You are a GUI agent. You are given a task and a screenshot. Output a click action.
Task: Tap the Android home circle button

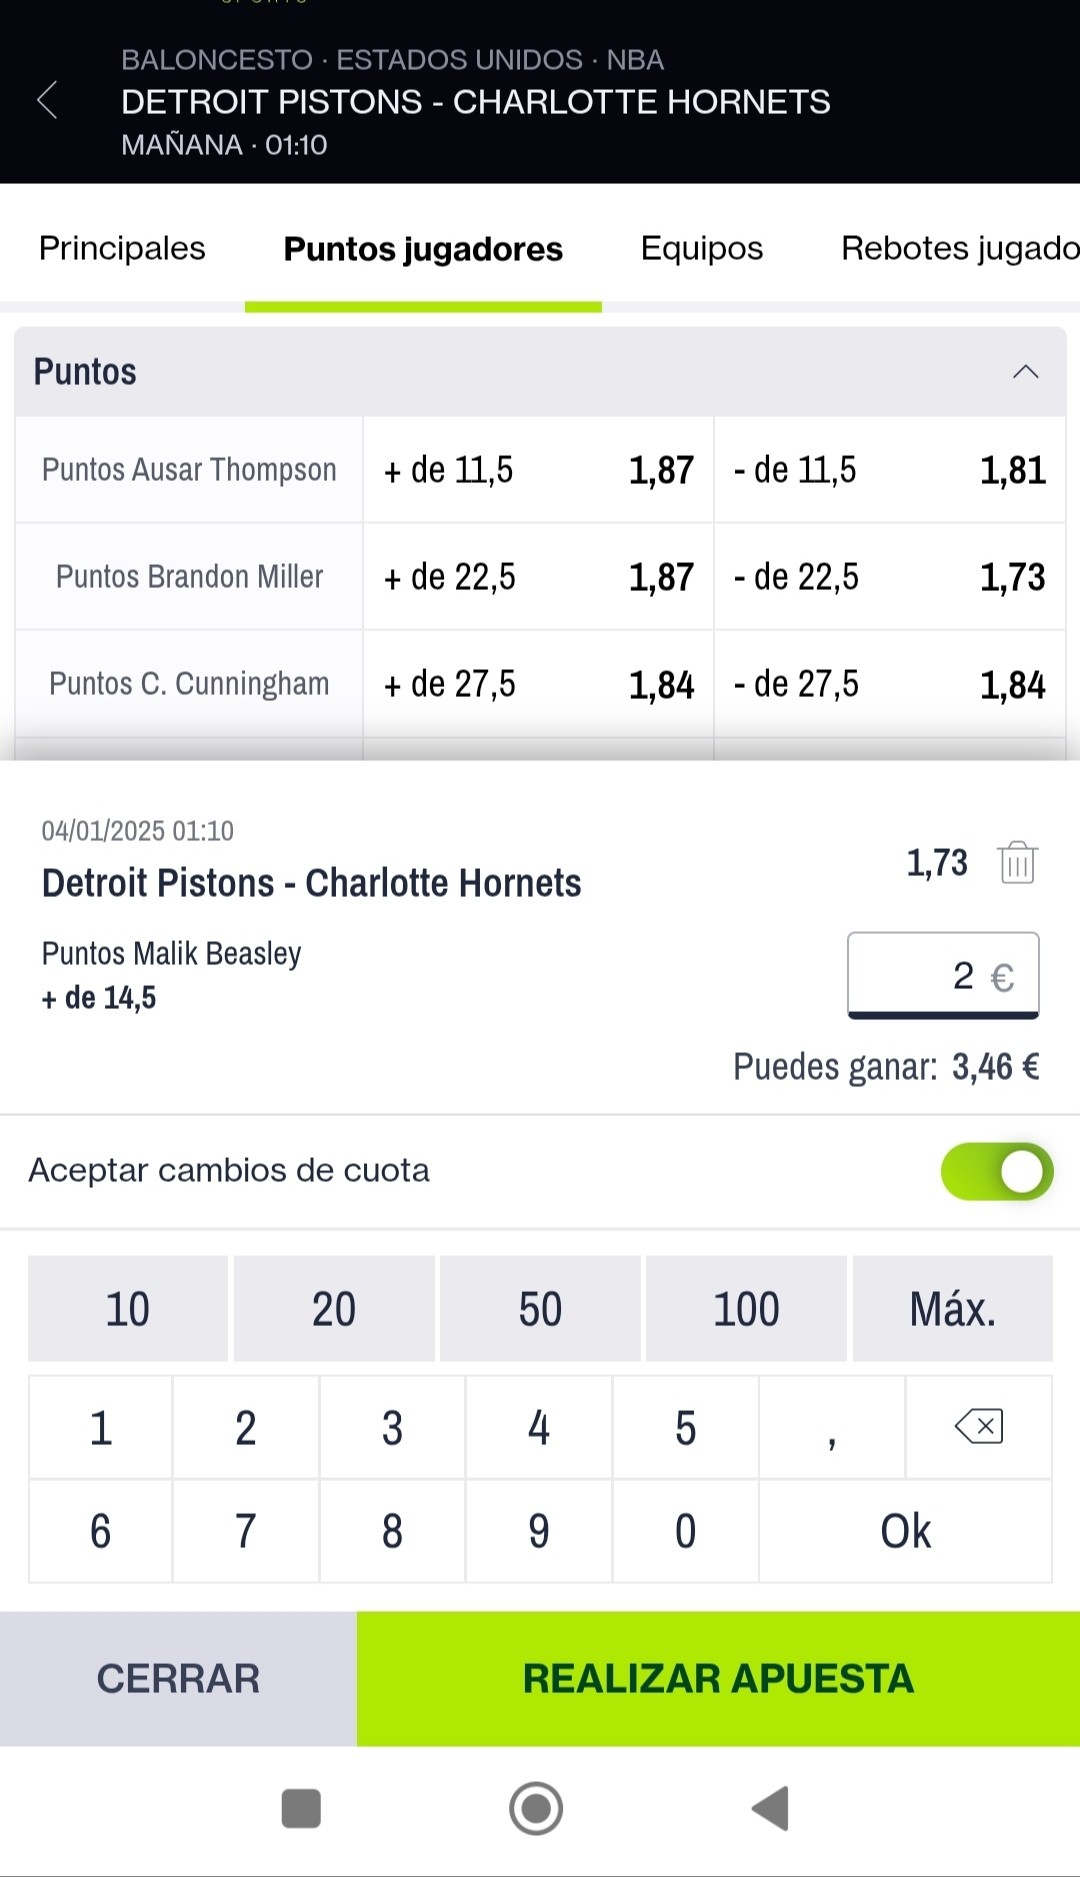click(x=536, y=1808)
